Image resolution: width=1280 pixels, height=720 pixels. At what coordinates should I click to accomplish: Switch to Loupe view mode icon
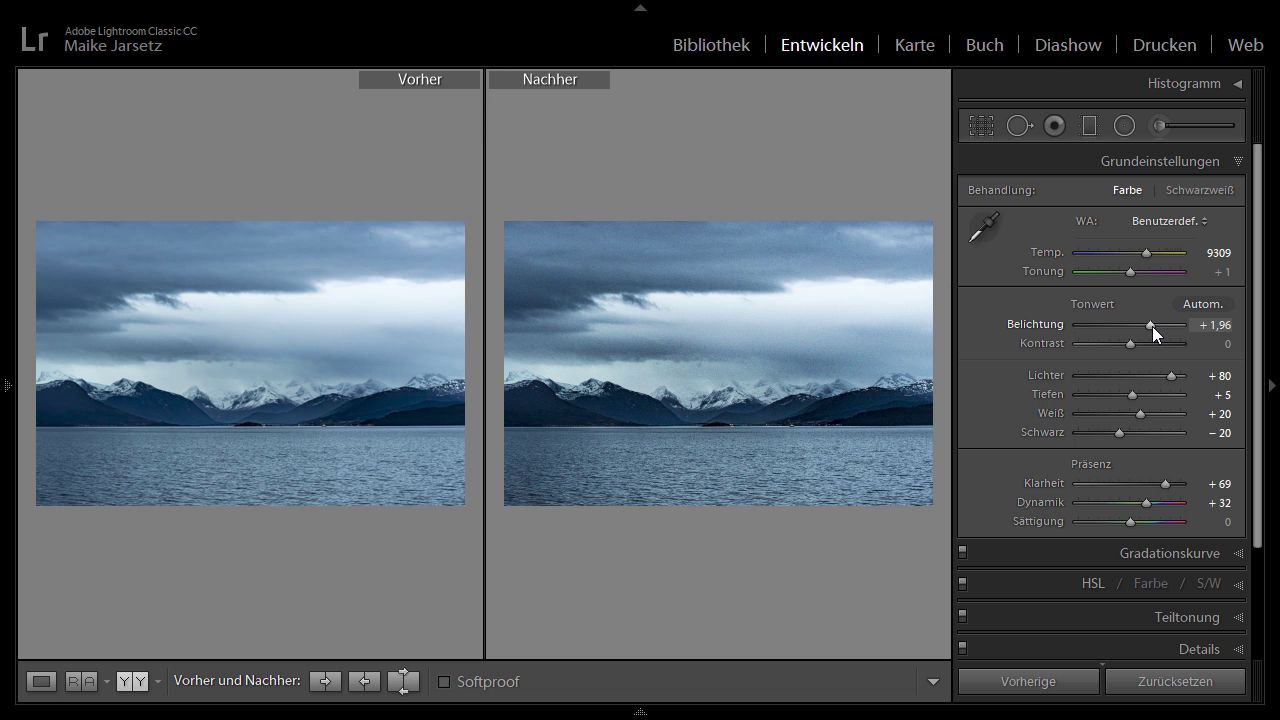click(x=41, y=681)
